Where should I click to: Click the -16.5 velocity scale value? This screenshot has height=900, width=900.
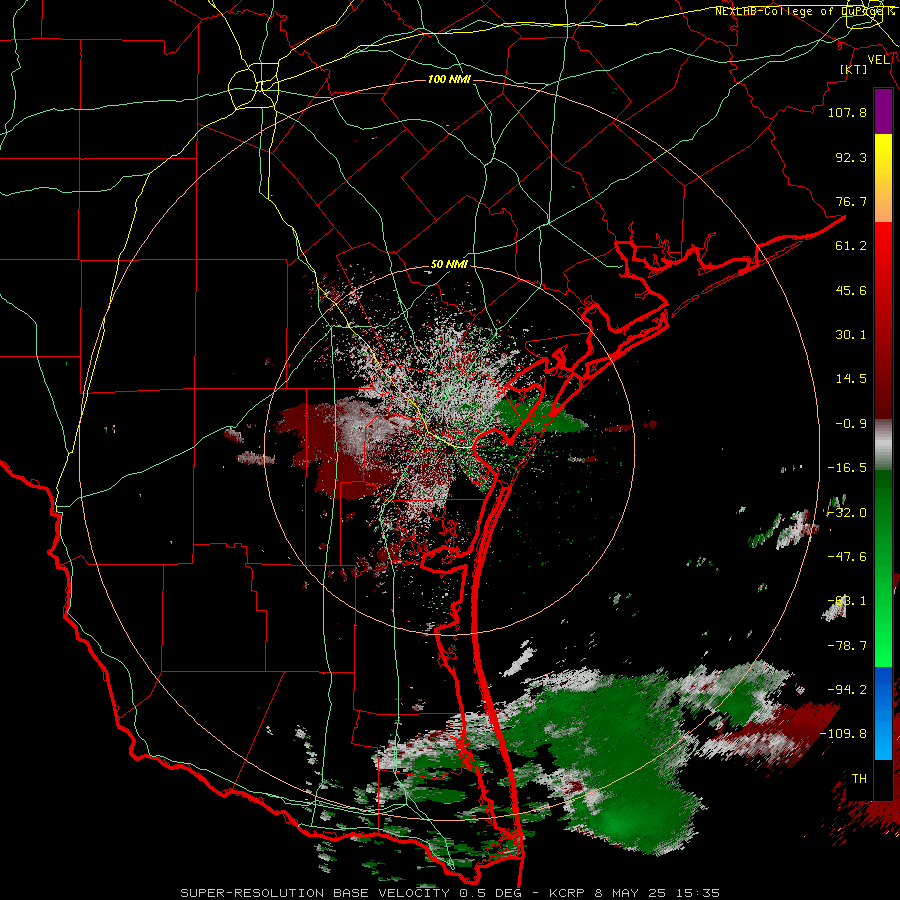(847, 468)
